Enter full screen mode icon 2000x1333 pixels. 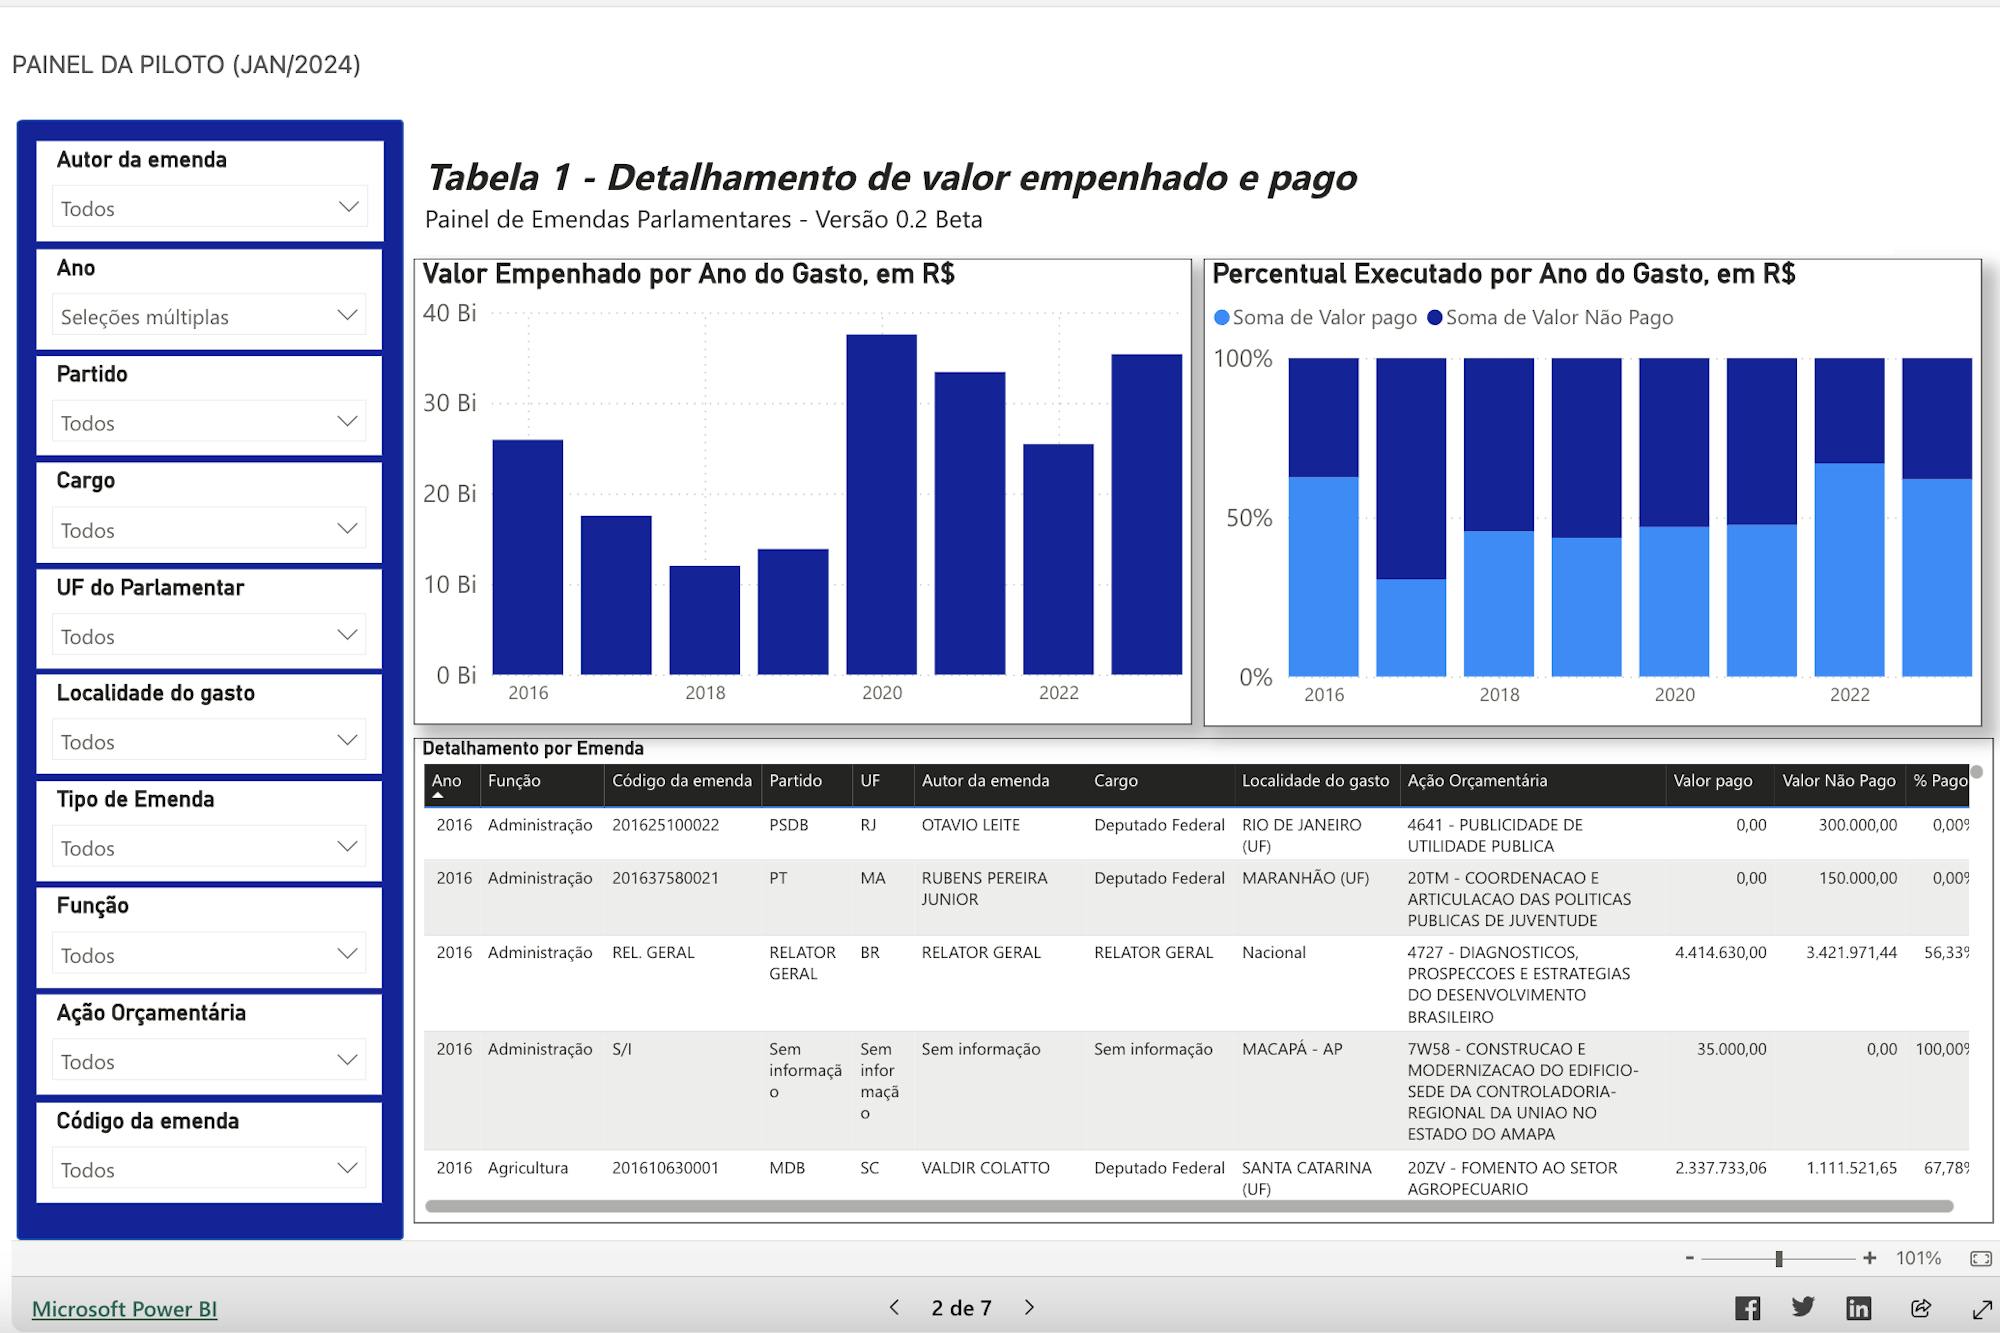(x=1981, y=1309)
